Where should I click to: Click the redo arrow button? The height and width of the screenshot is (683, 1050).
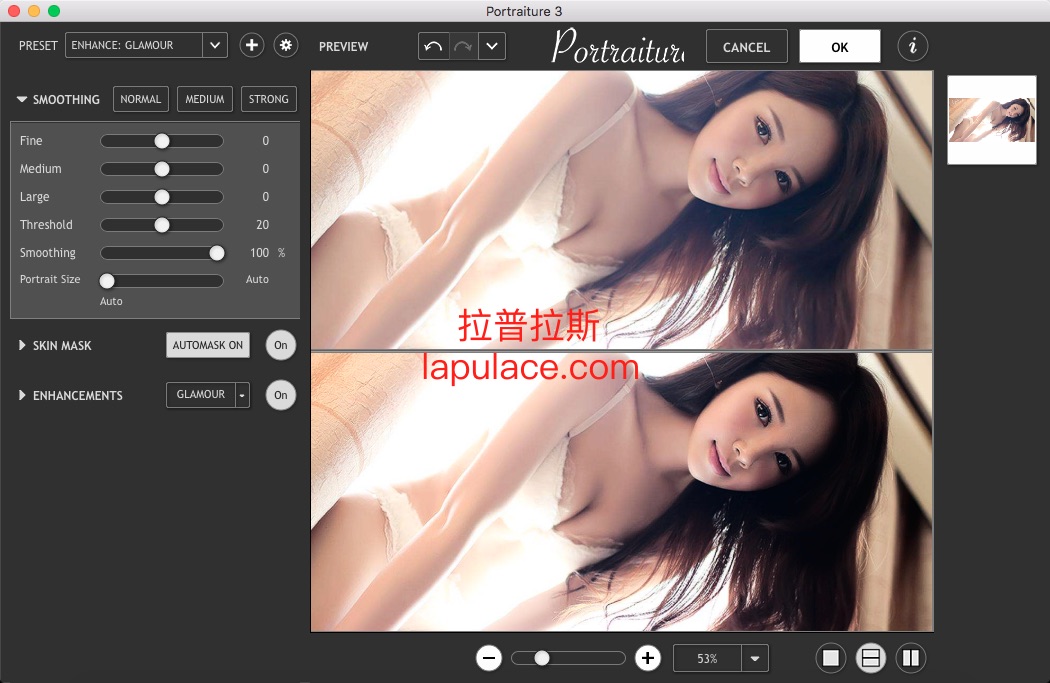(462, 46)
